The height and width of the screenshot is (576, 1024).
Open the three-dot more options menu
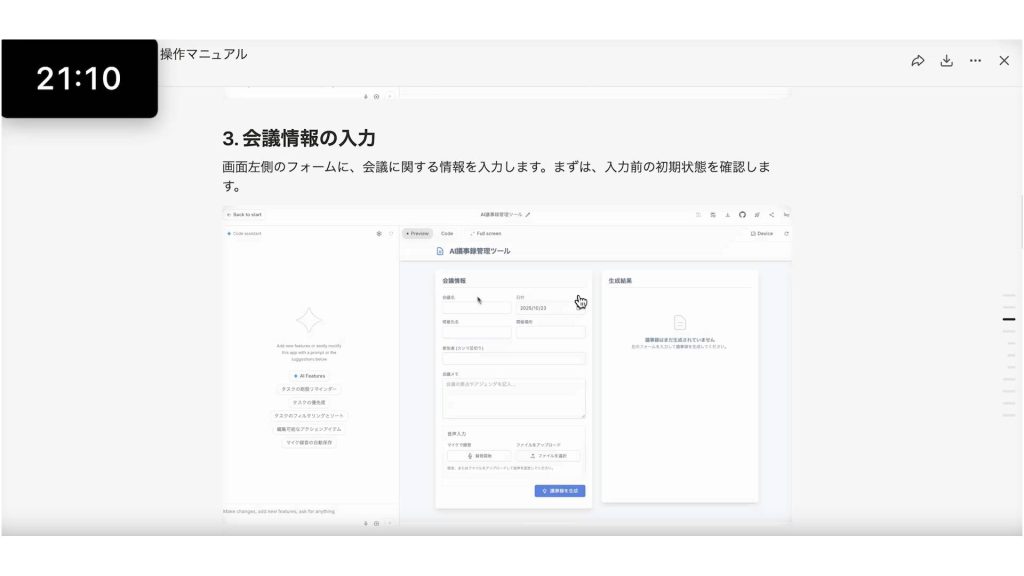[x=975, y=61]
